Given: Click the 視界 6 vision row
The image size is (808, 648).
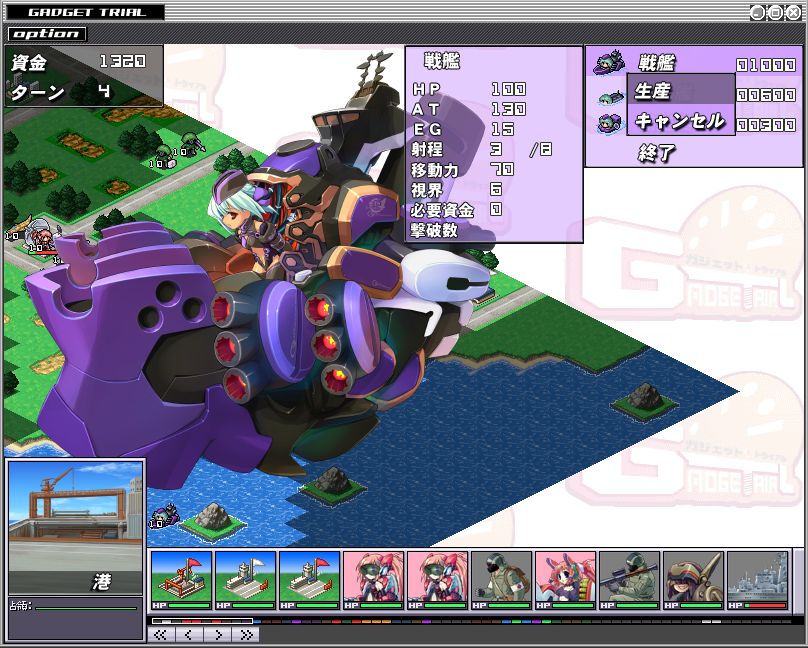Looking at the screenshot, I should [457, 190].
